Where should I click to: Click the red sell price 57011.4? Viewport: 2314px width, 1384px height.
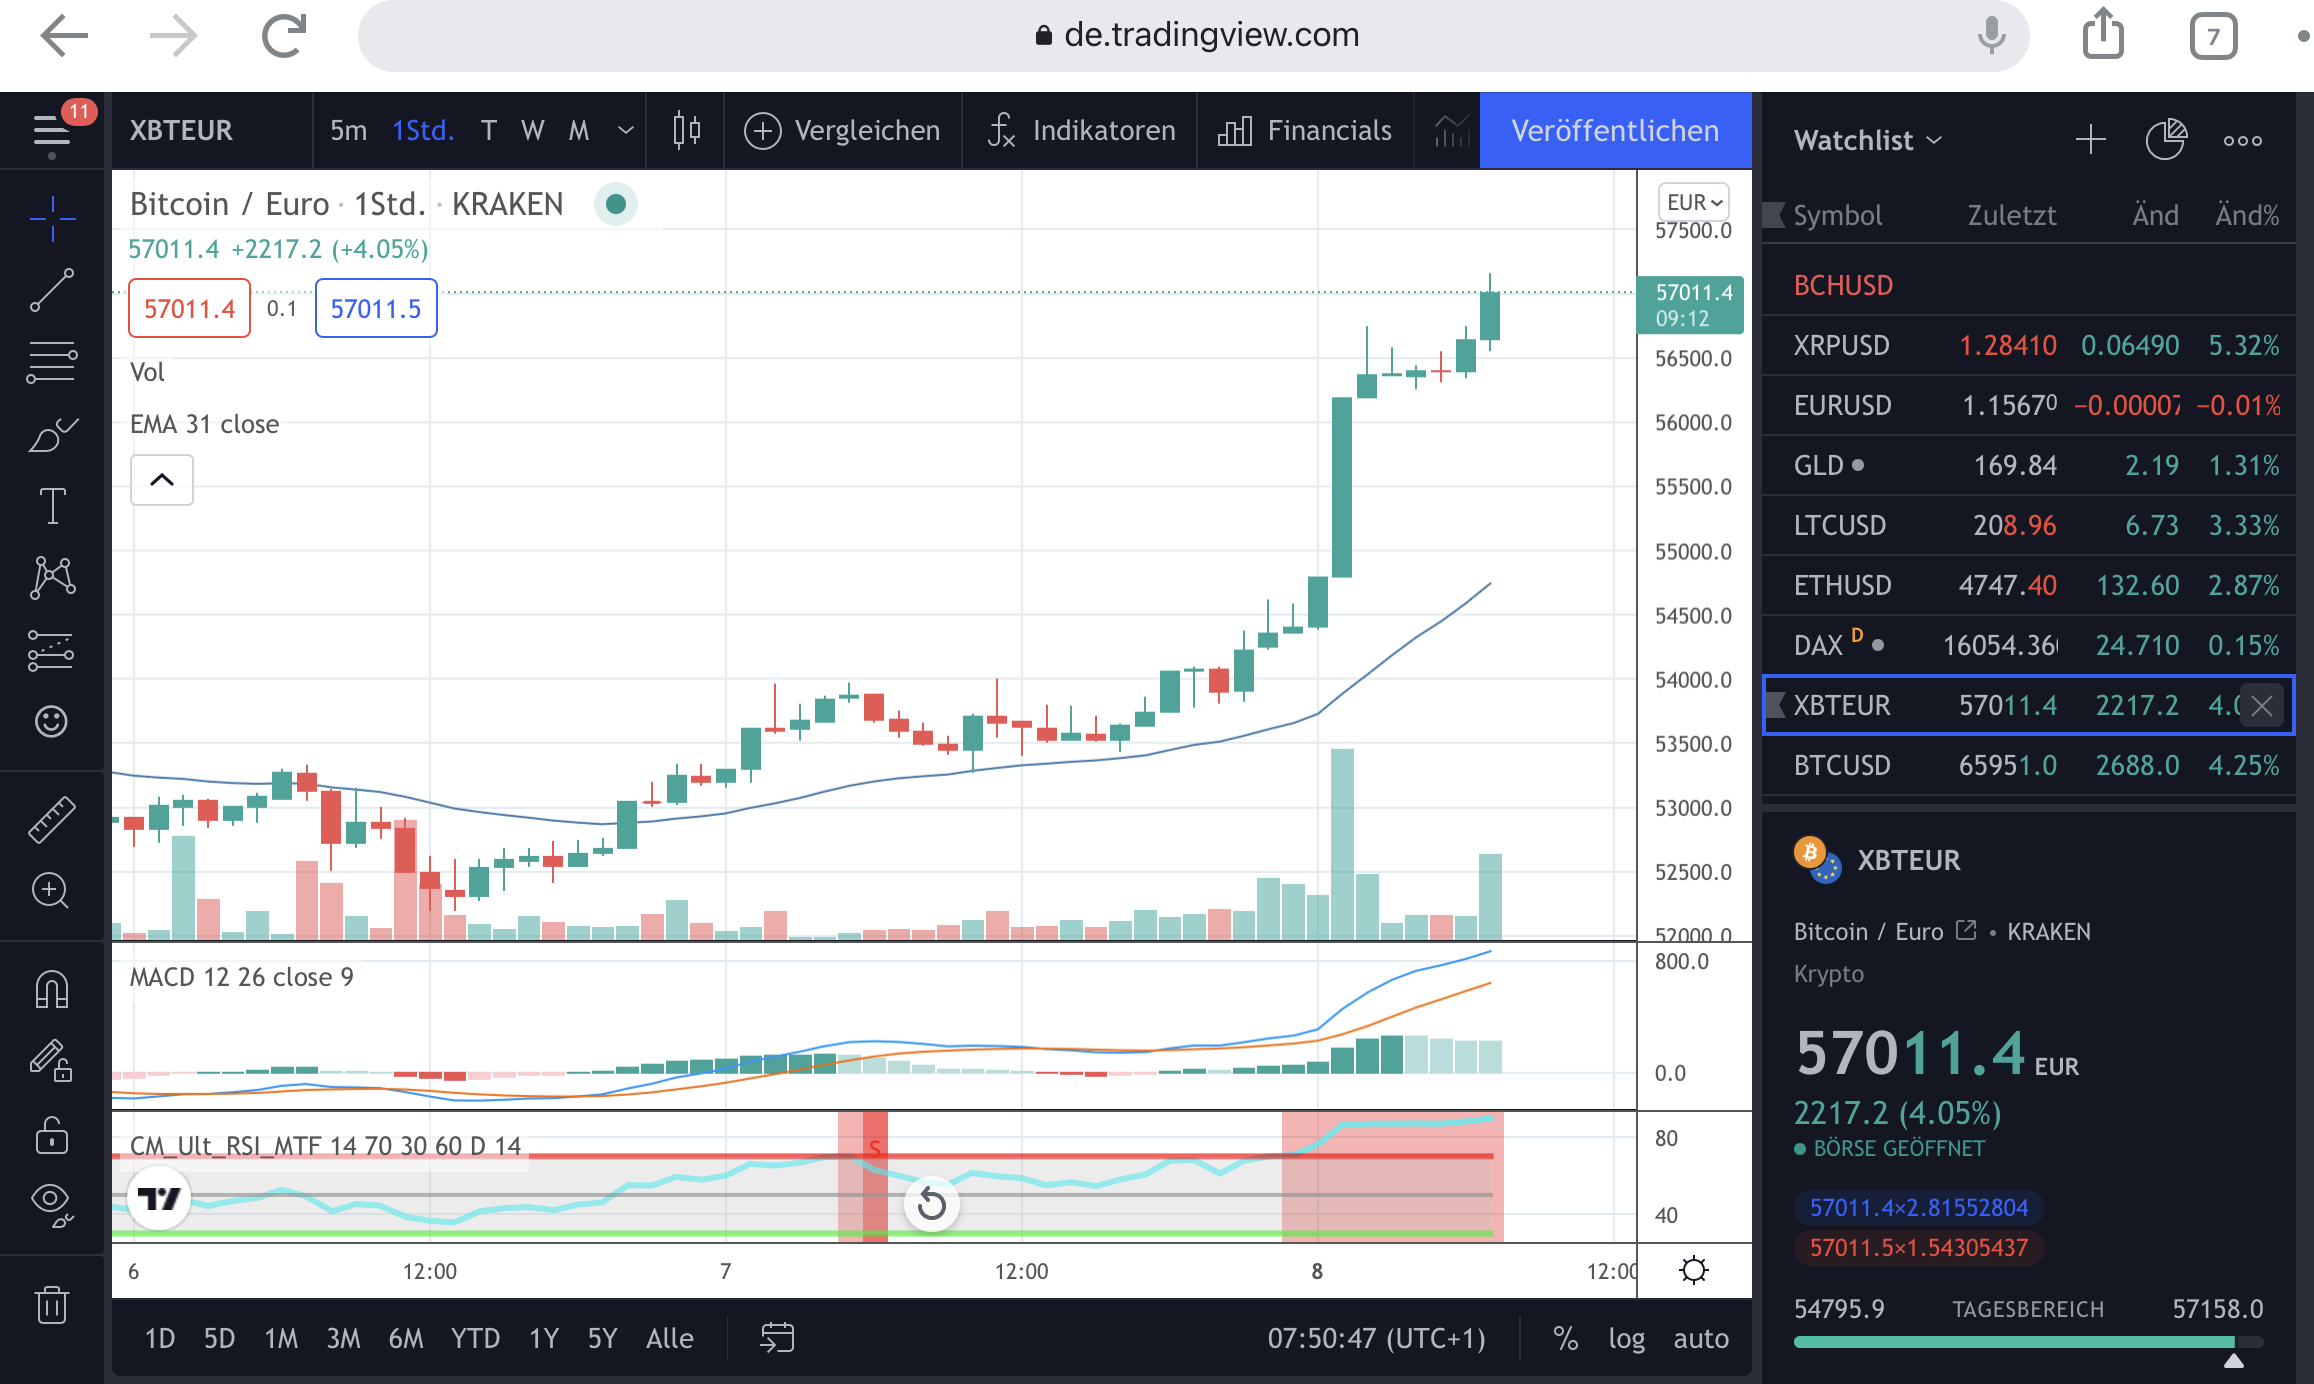[x=189, y=308]
